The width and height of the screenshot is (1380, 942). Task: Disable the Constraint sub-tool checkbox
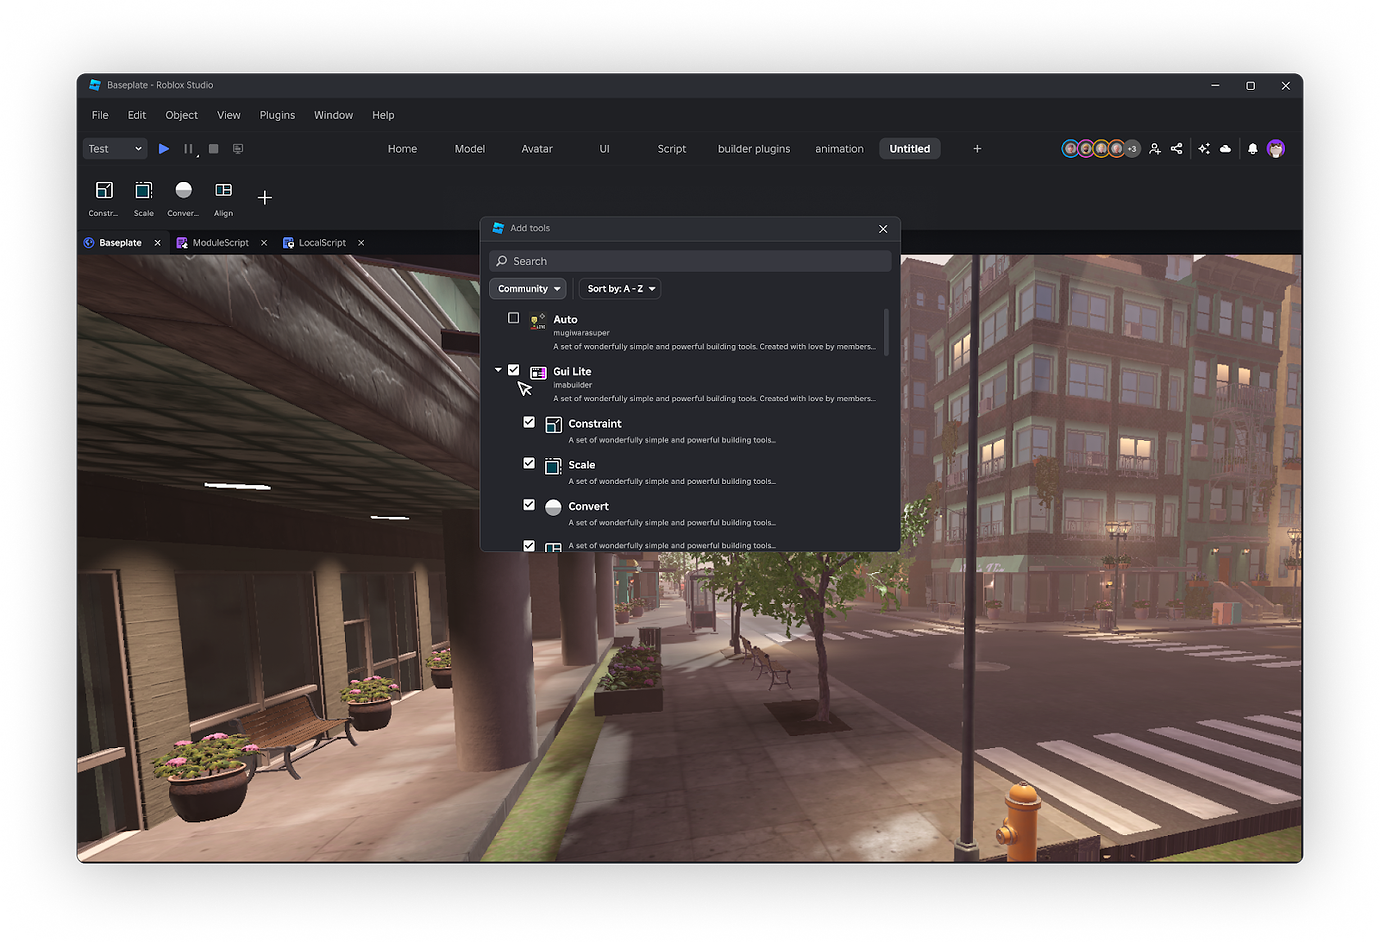tap(529, 422)
